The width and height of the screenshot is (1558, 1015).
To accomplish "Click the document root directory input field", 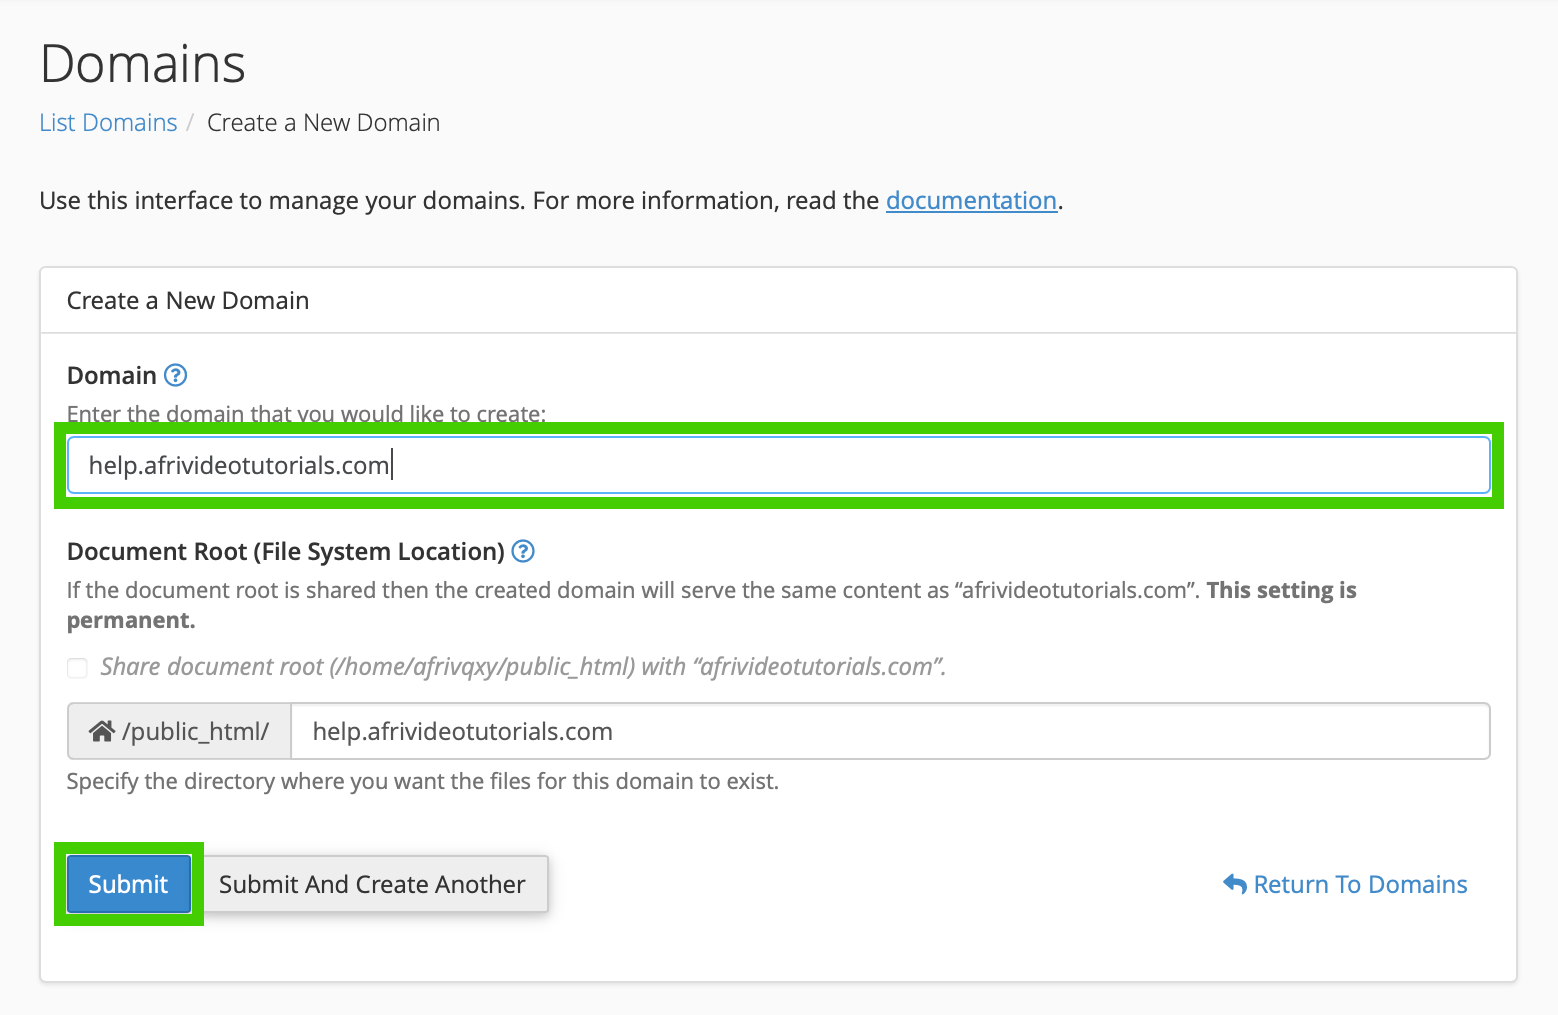I will click(x=888, y=732).
